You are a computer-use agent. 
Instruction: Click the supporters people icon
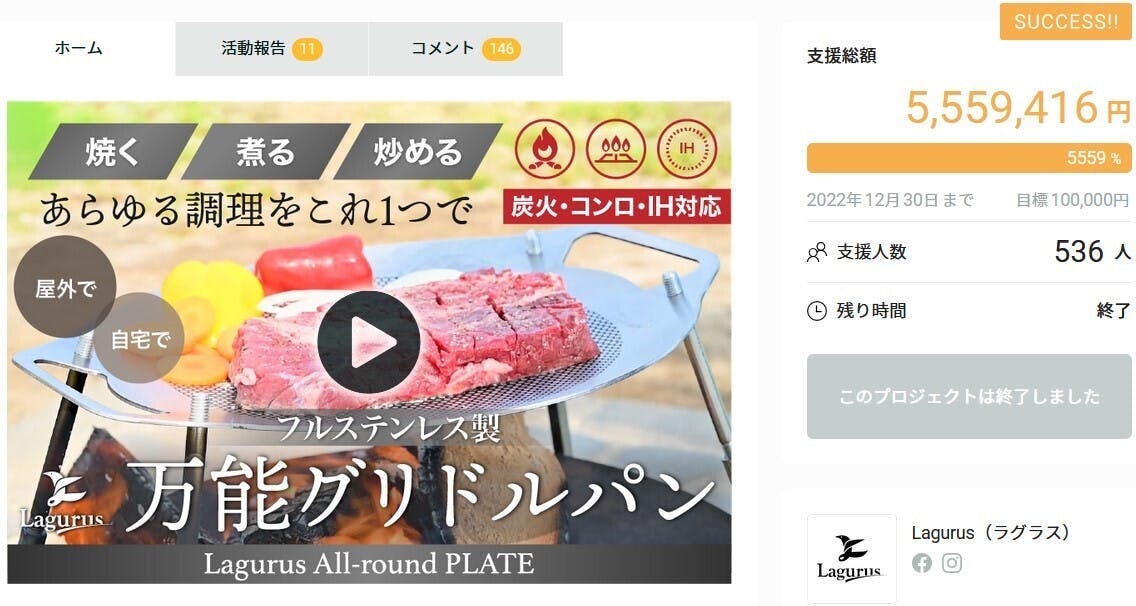point(816,252)
